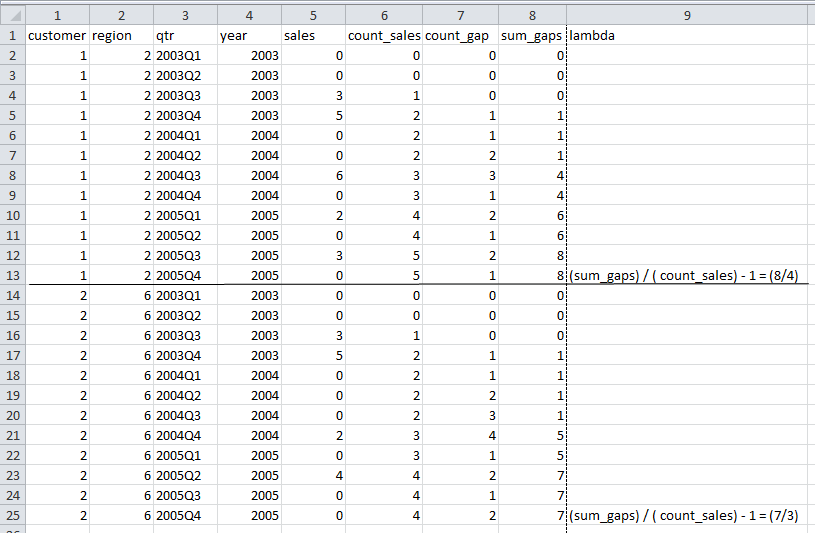Select row header 13
815x533 pixels.
[x=12, y=276]
